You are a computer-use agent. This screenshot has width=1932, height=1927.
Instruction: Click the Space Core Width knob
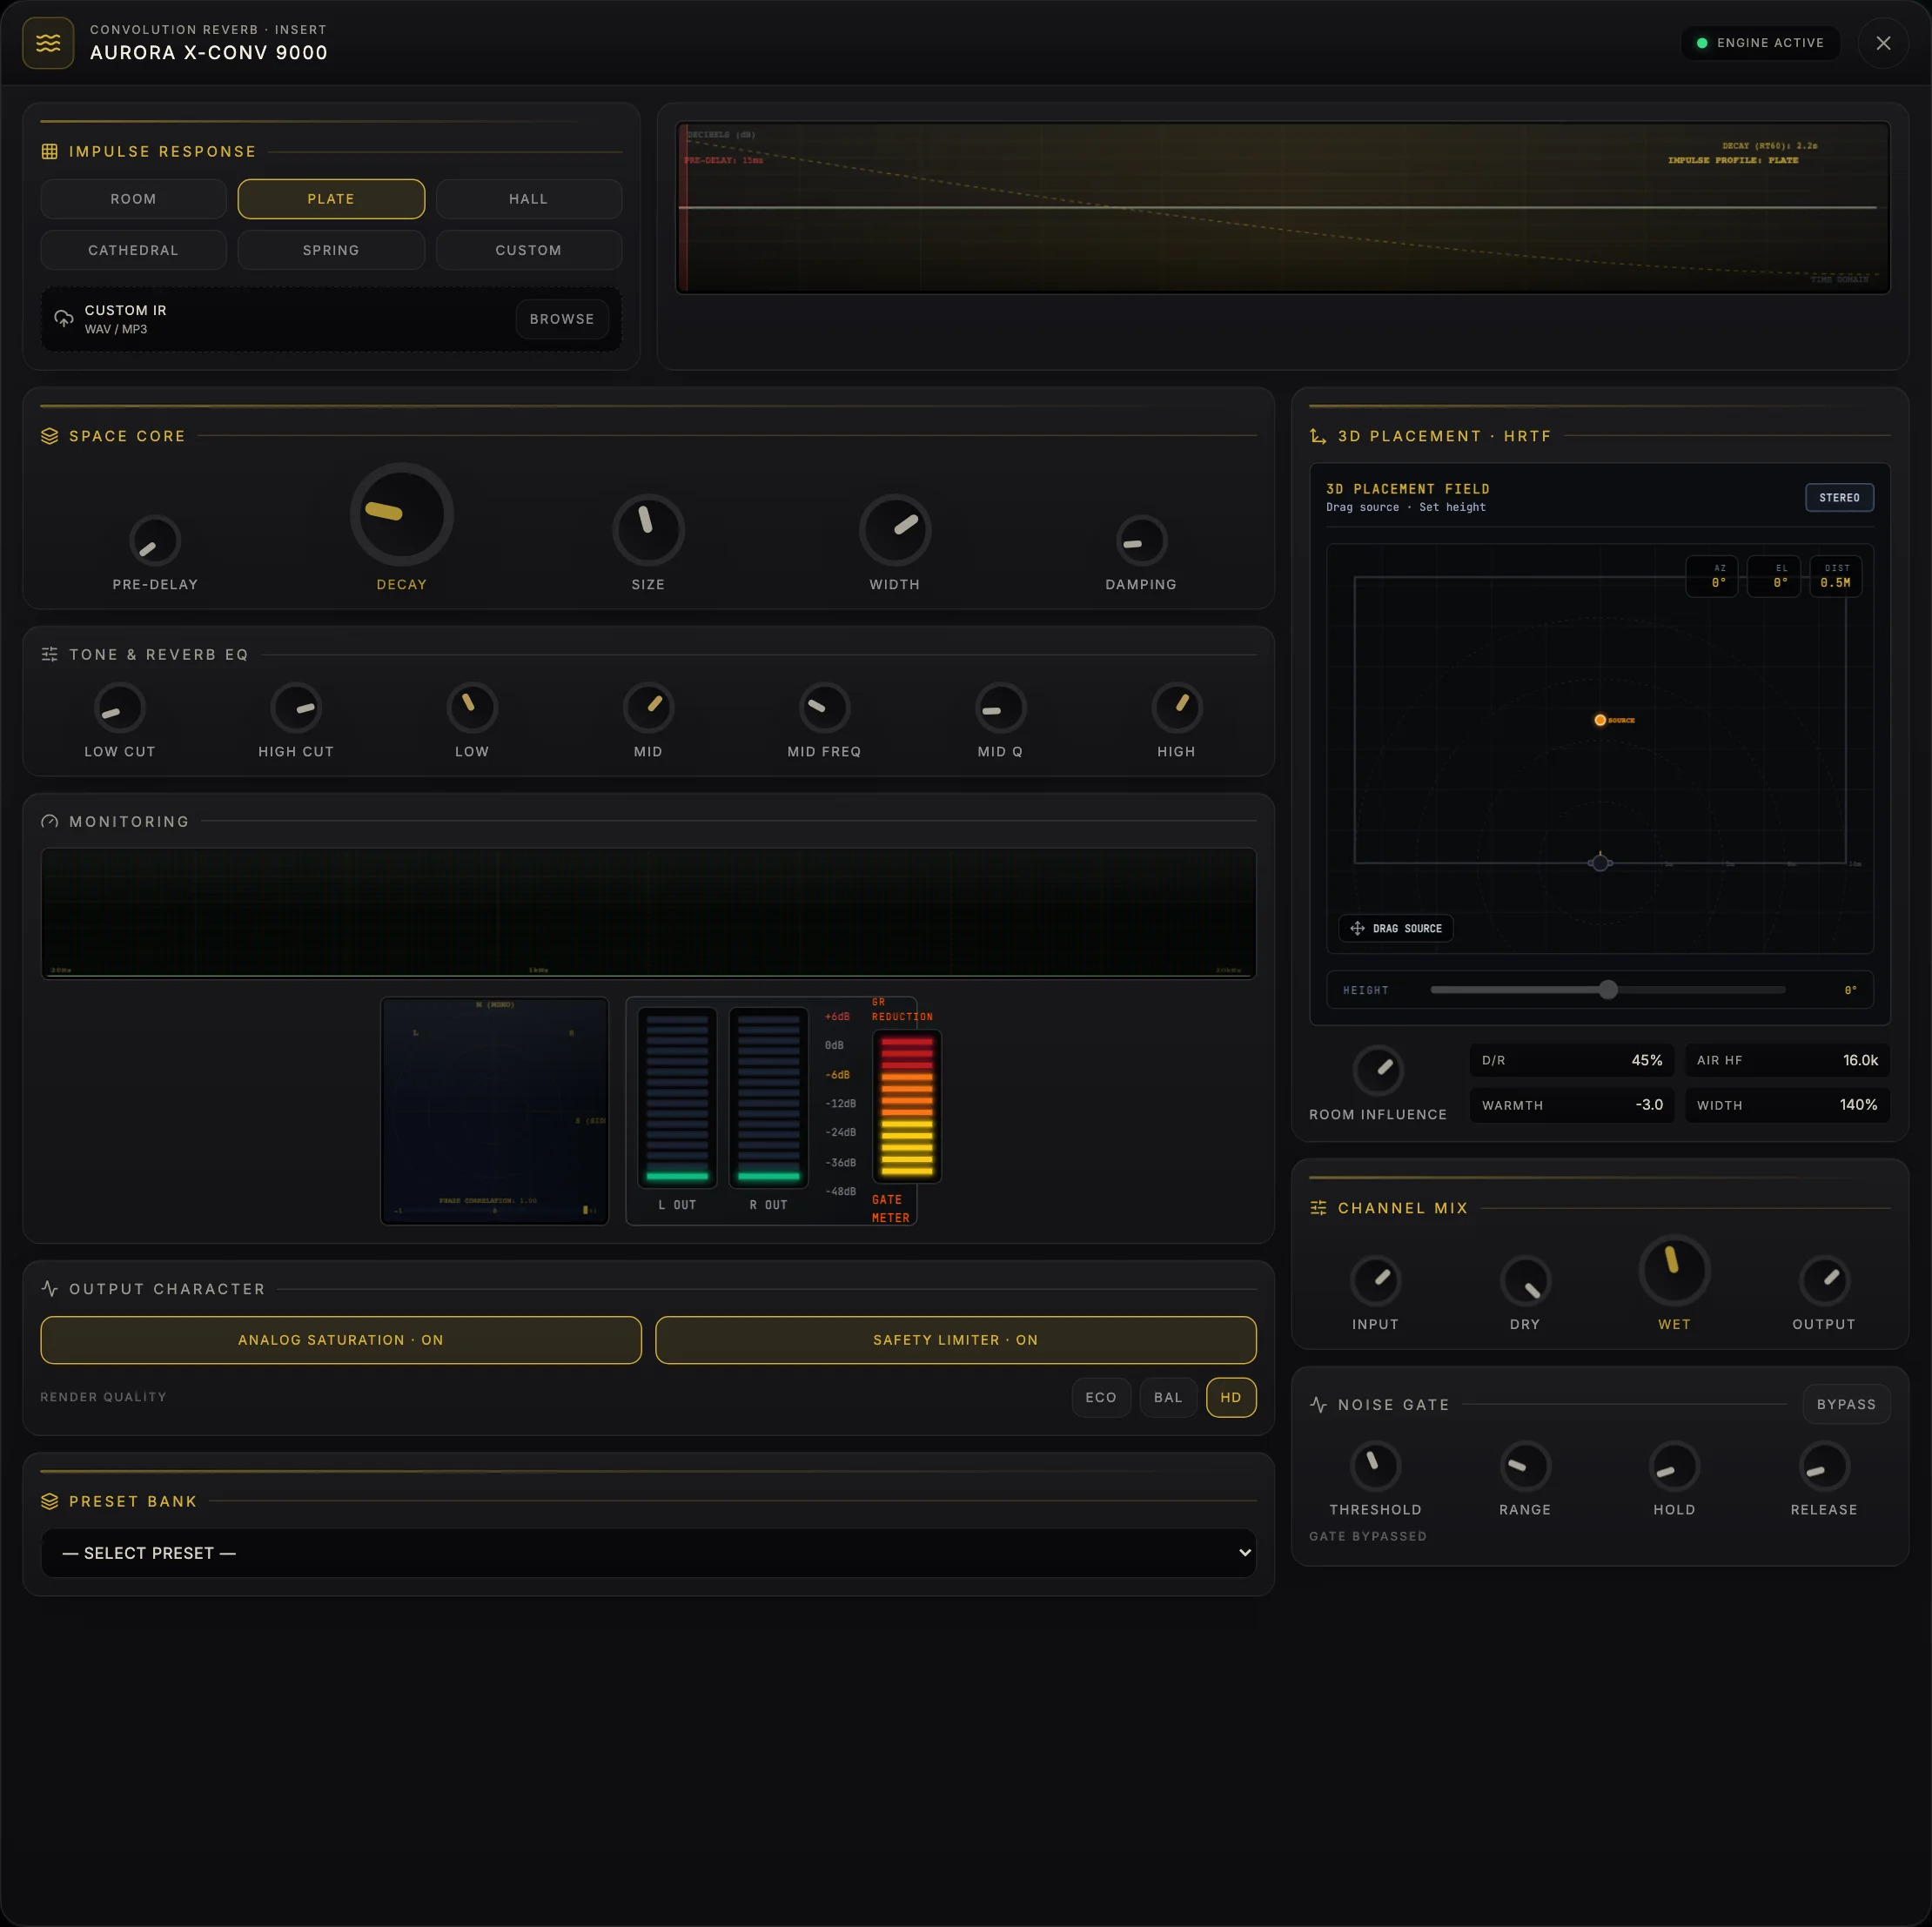click(895, 530)
